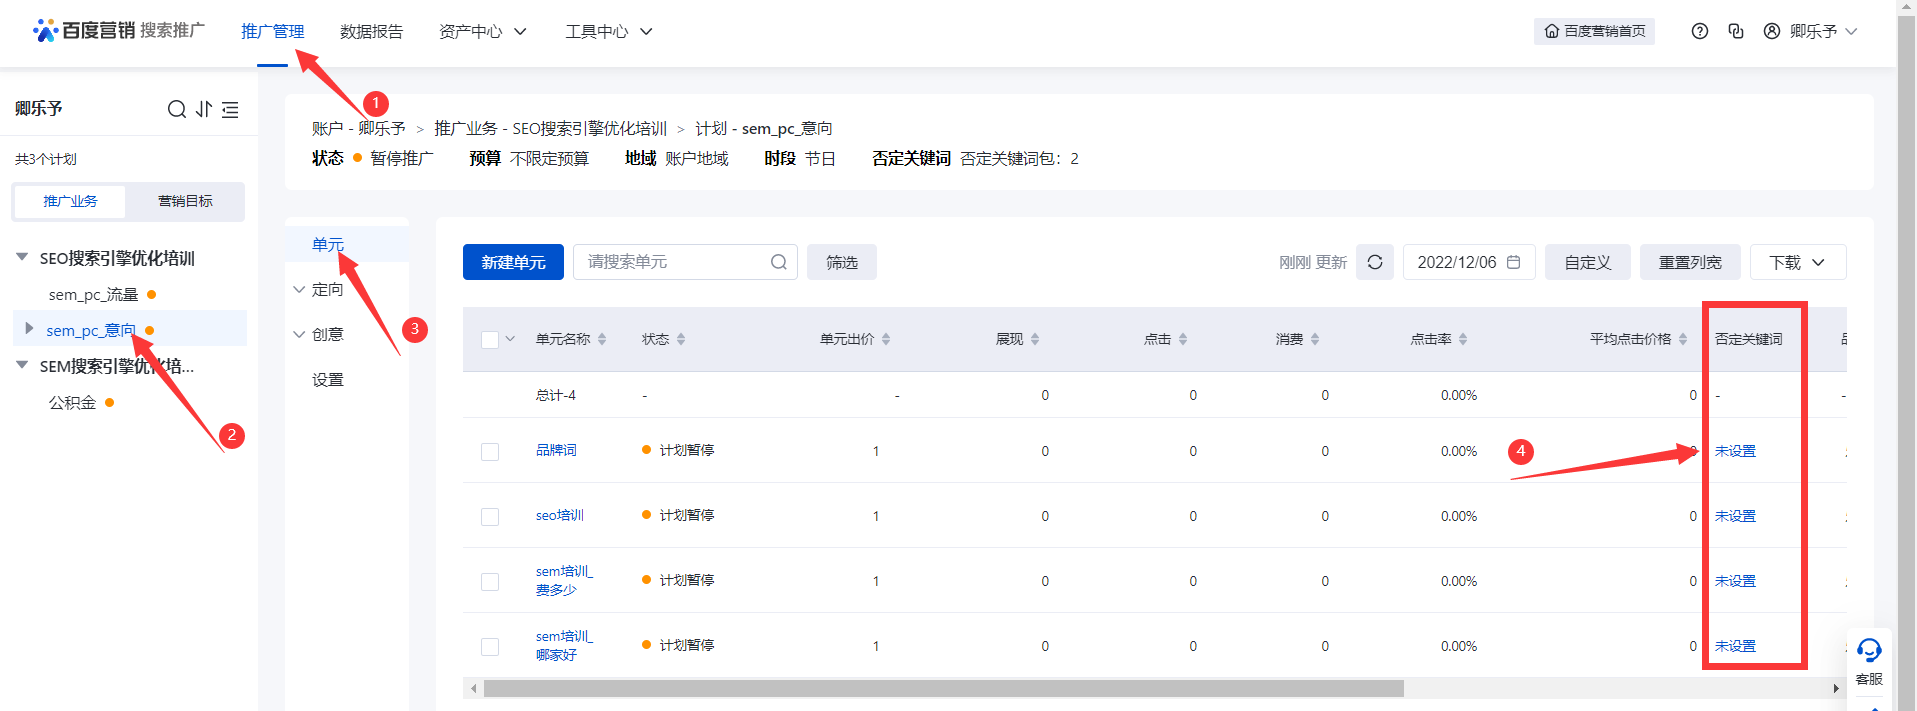
Task: Click the Baidu Marketing logo
Action: click(x=118, y=31)
